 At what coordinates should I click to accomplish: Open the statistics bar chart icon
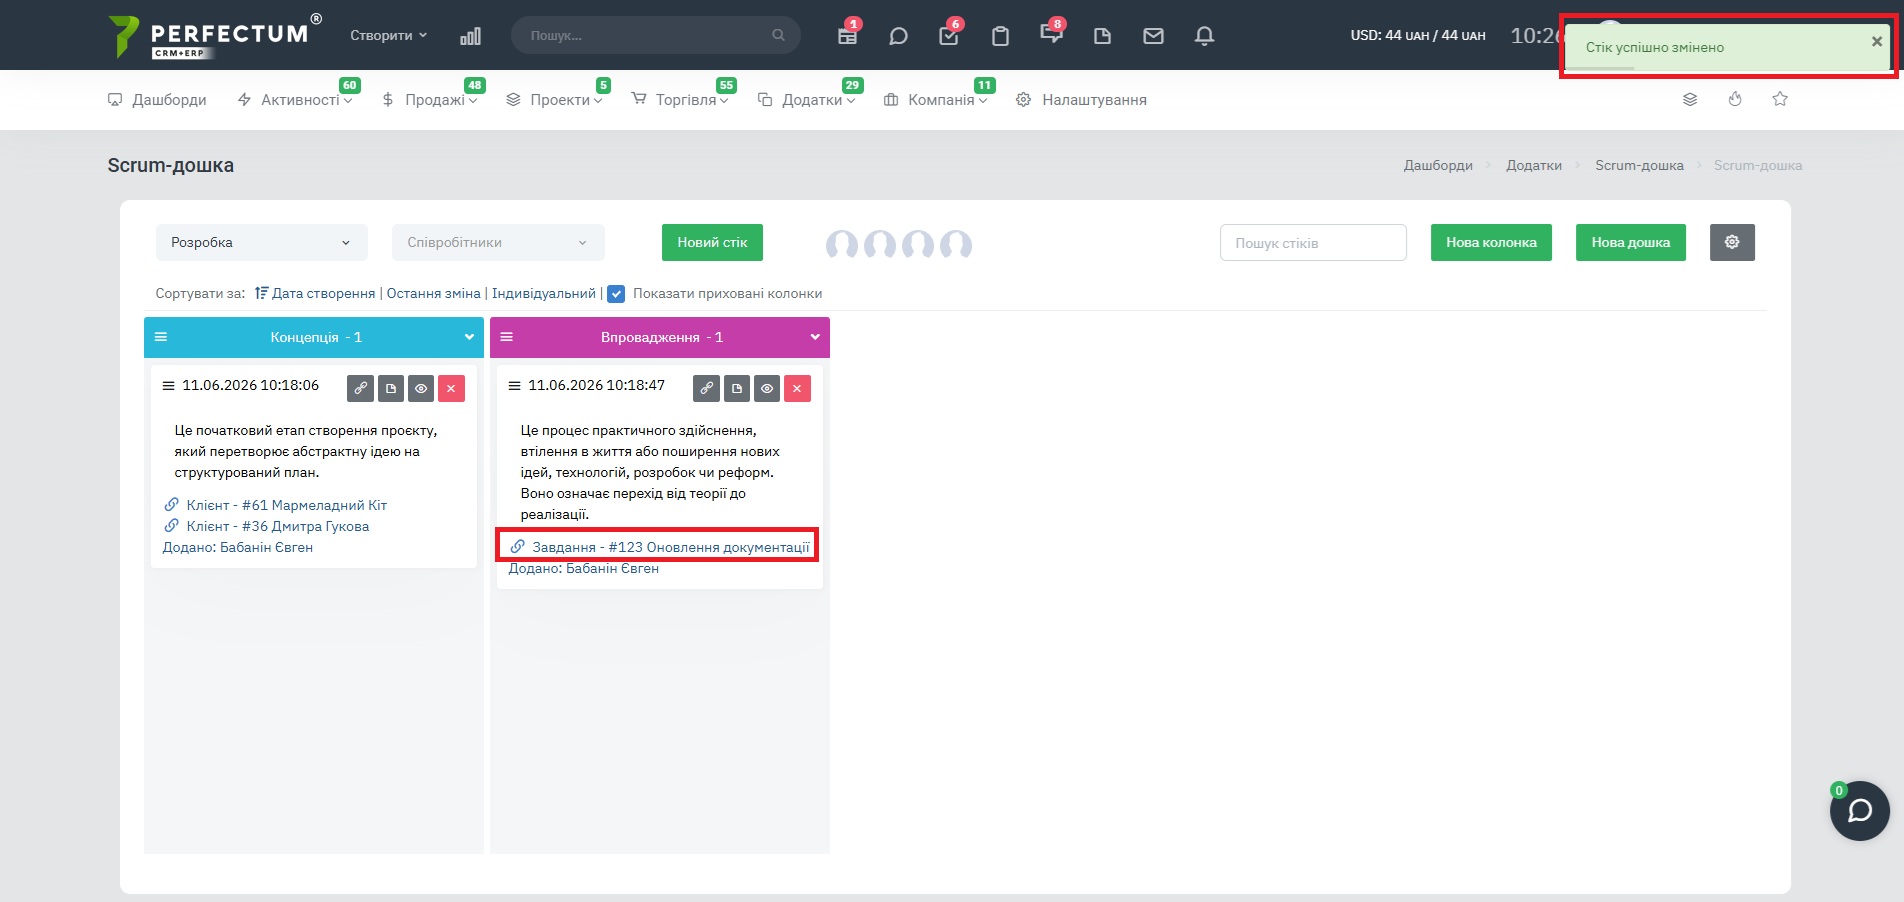click(470, 36)
